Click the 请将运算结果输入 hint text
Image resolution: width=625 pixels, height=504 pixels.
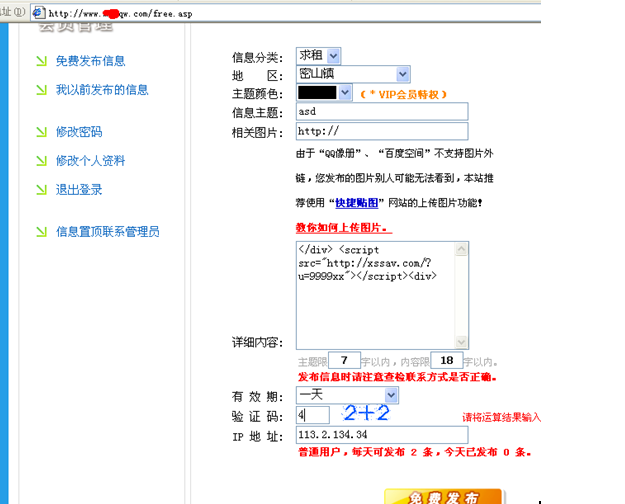tap(501, 417)
